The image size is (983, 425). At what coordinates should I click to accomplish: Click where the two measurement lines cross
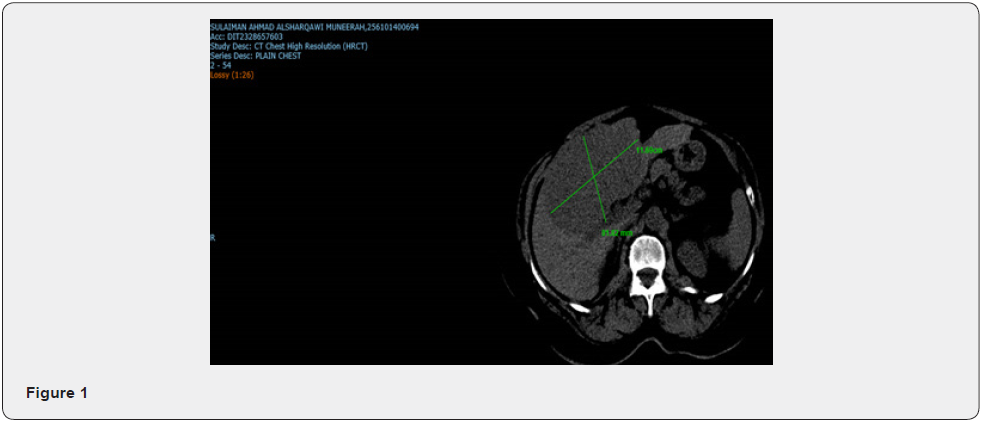tap(596, 176)
